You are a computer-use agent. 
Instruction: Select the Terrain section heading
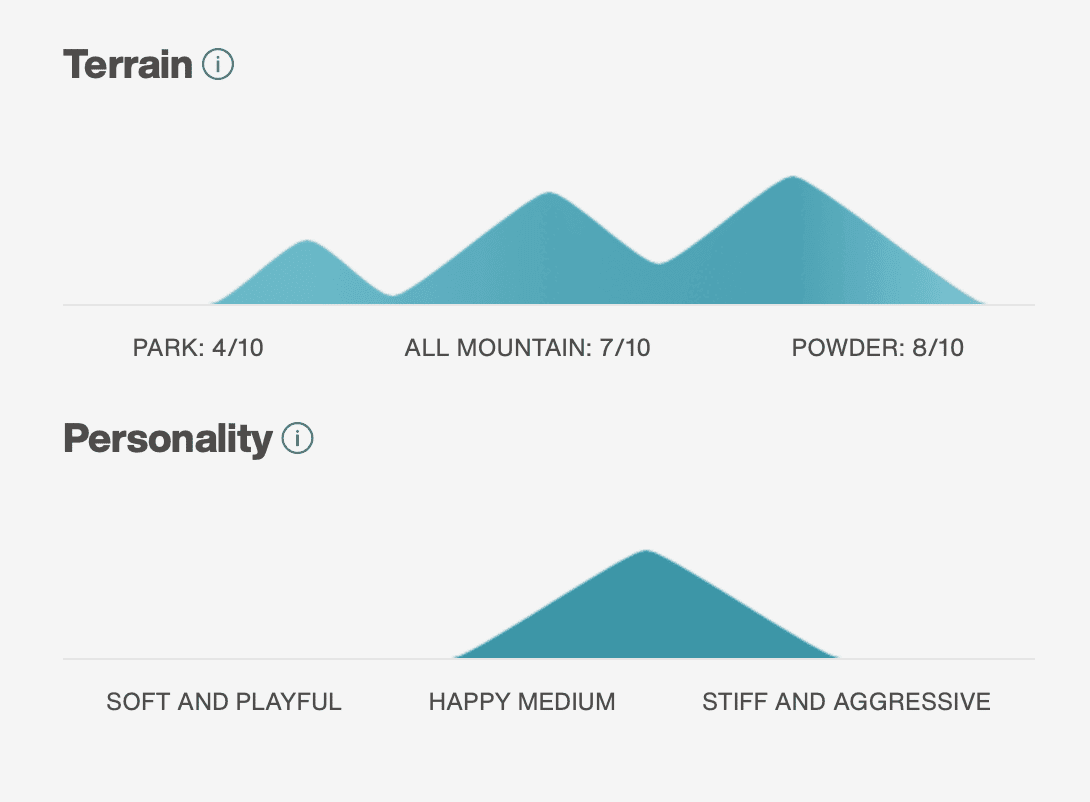(128, 65)
